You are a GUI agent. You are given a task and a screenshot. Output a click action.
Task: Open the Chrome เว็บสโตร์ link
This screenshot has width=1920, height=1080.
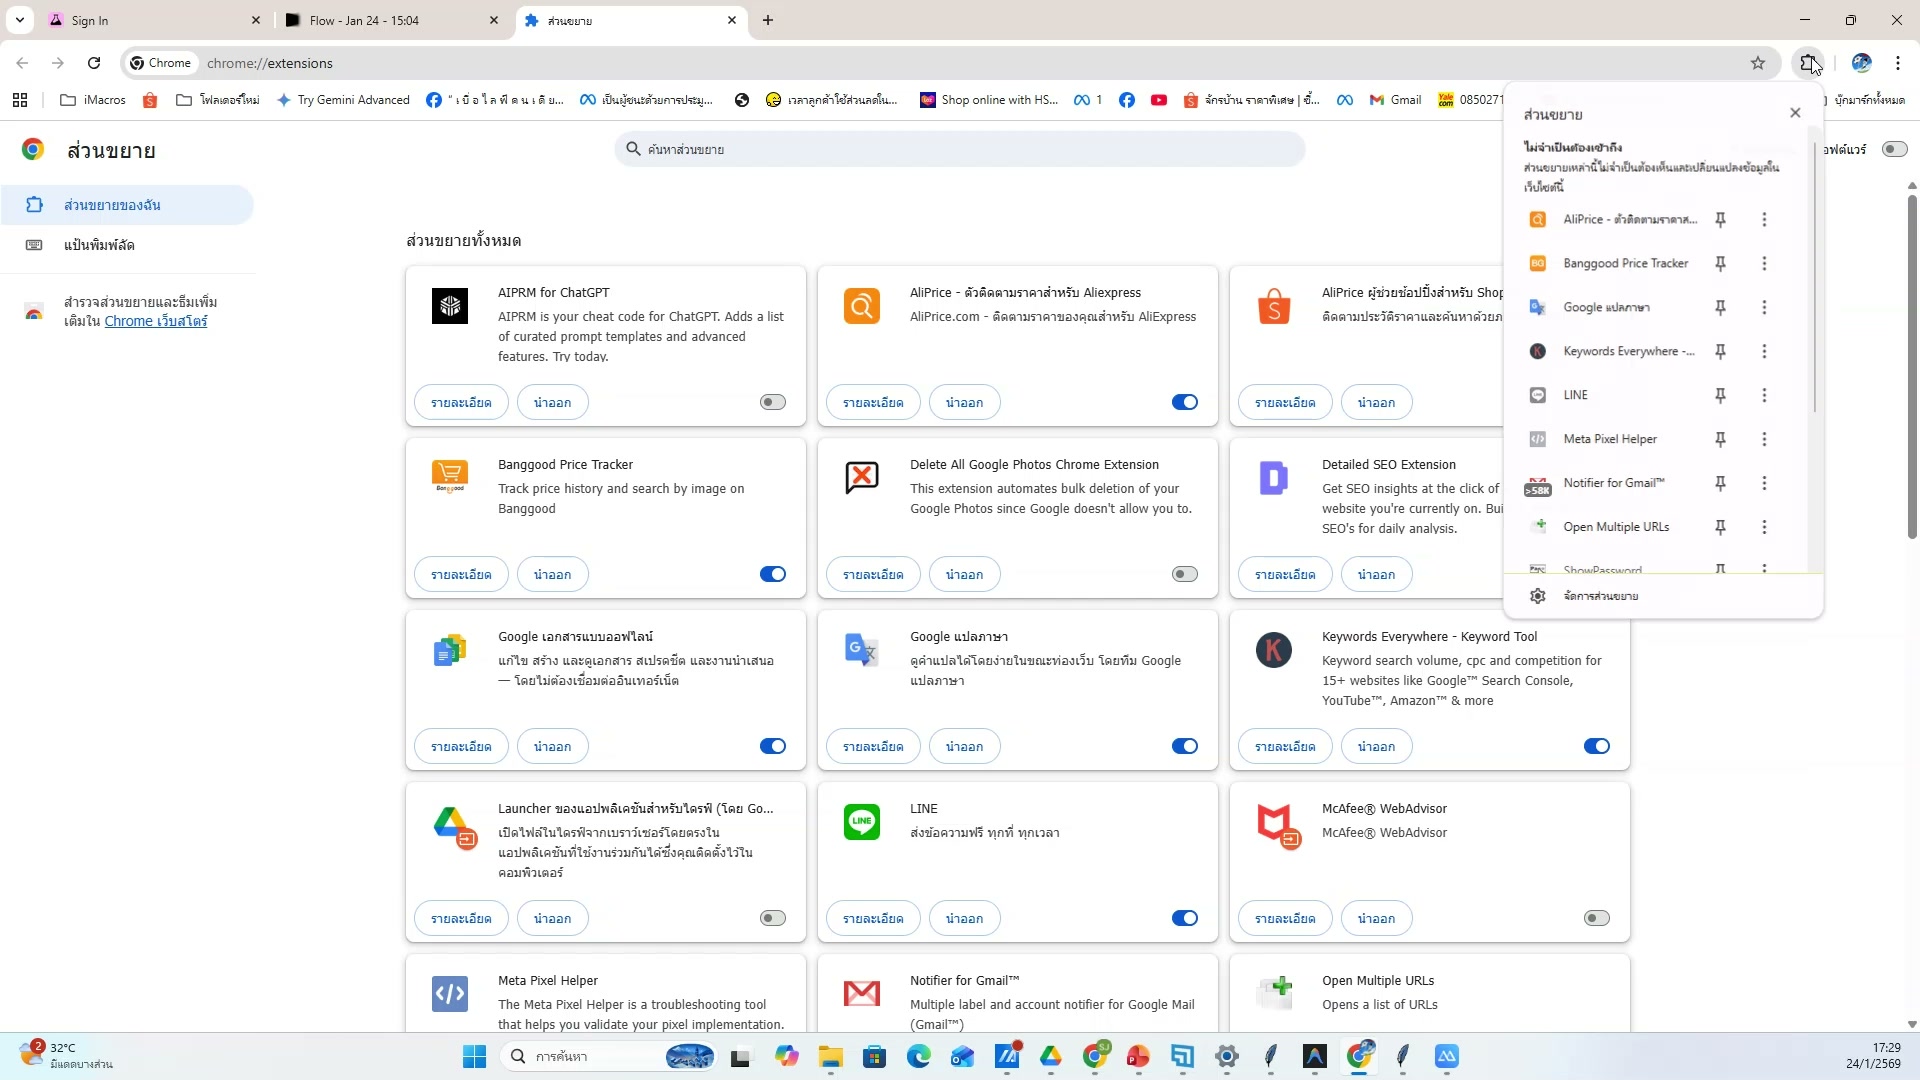[x=156, y=321]
